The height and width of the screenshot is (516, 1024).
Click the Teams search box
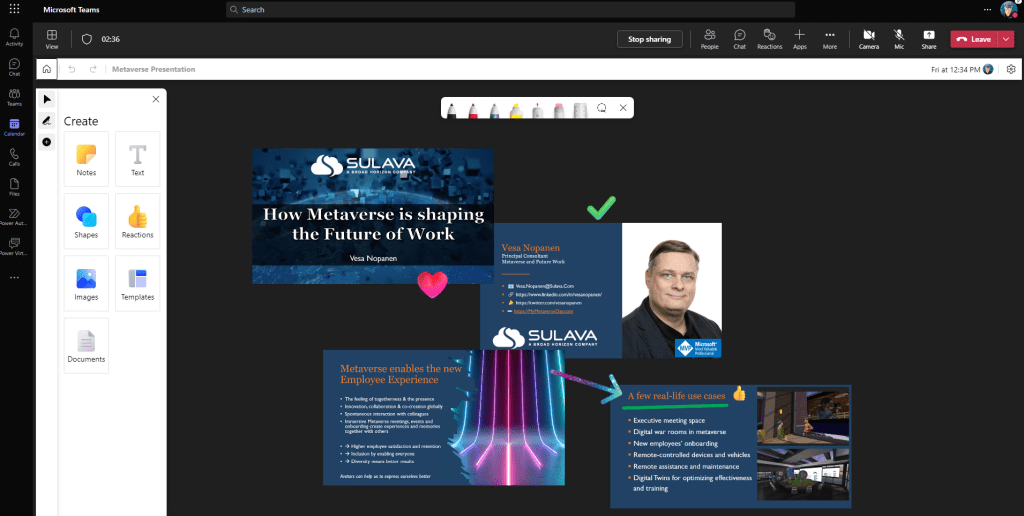click(510, 9)
